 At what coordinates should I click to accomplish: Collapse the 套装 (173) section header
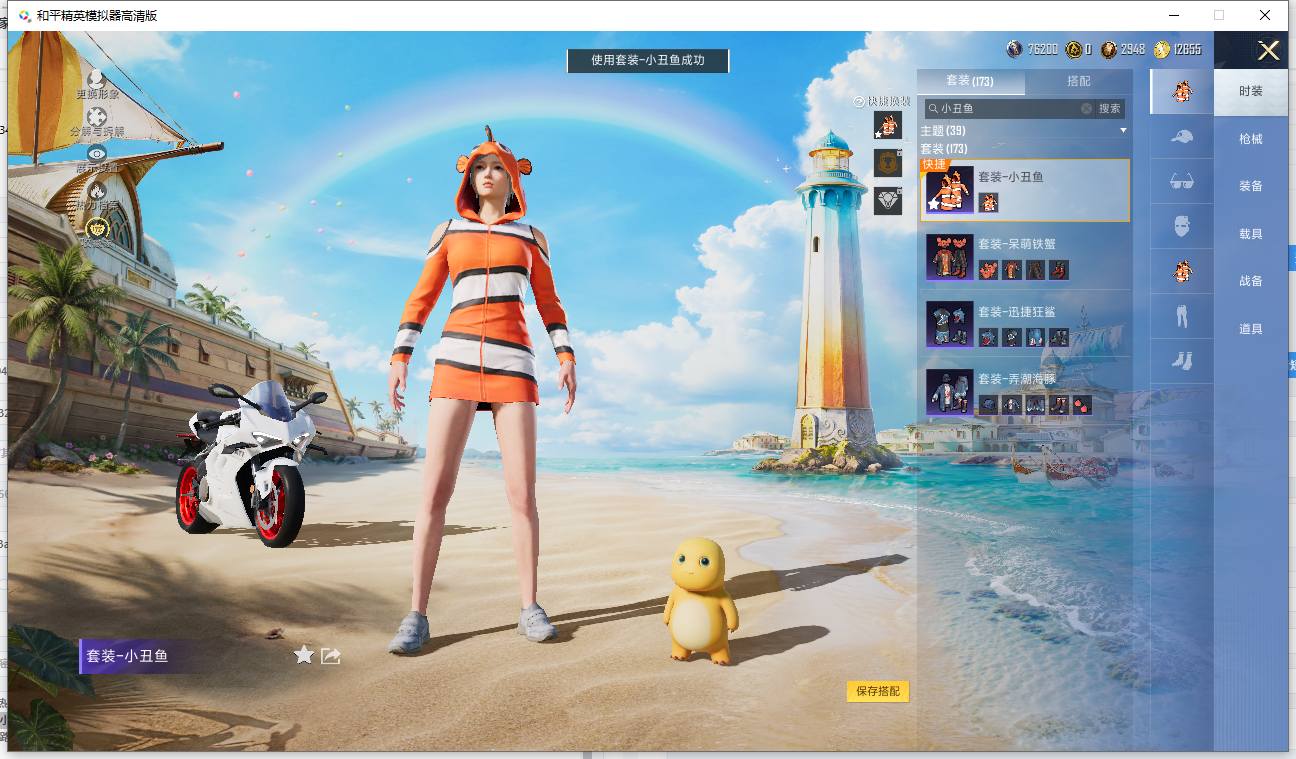[x=943, y=148]
